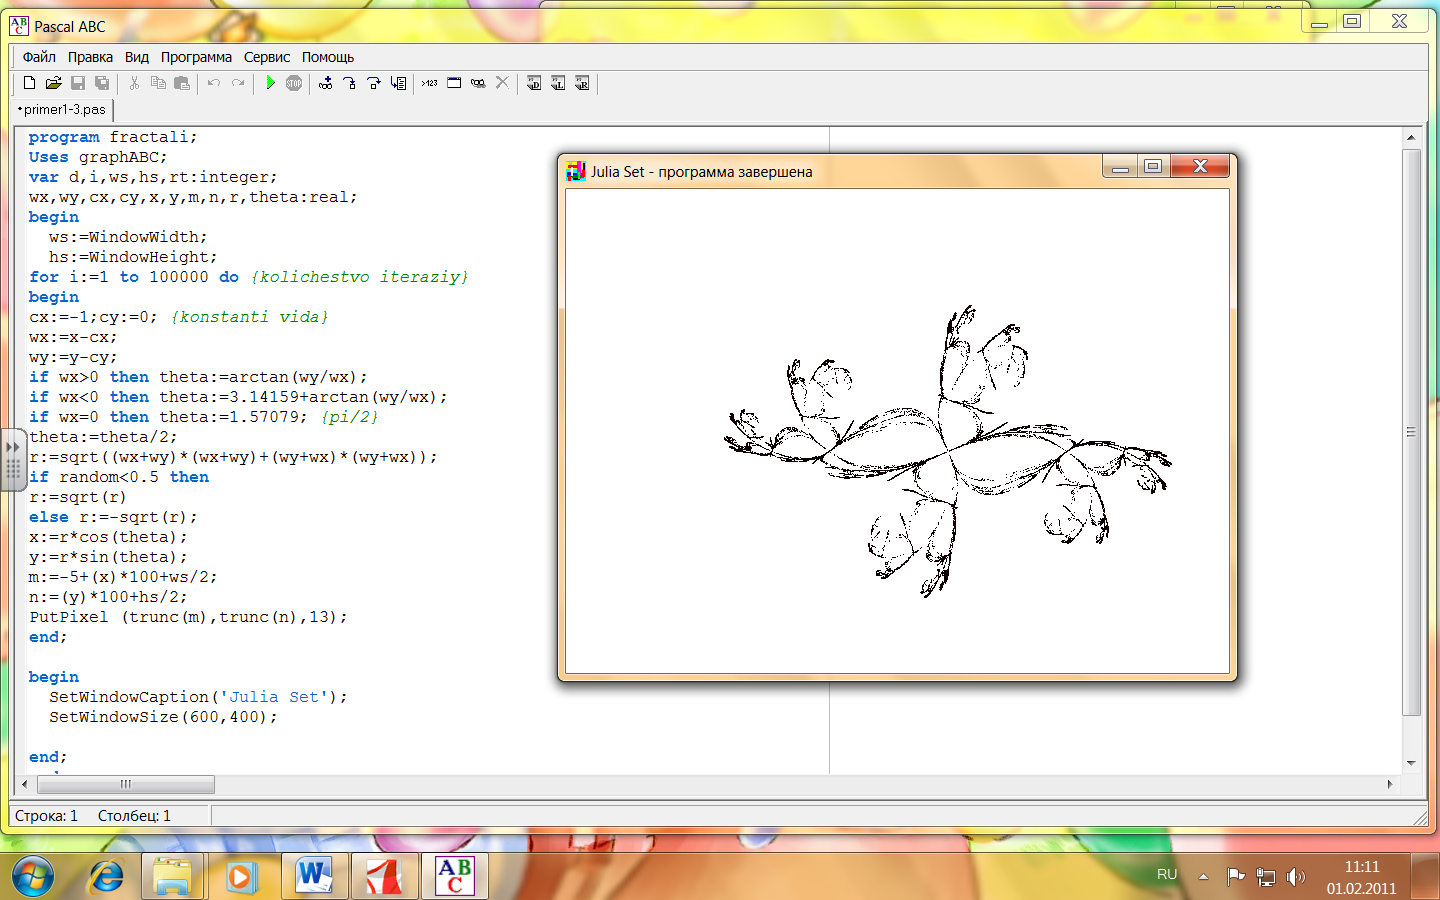Click the Evaluate expression >123 icon

pos(430,83)
